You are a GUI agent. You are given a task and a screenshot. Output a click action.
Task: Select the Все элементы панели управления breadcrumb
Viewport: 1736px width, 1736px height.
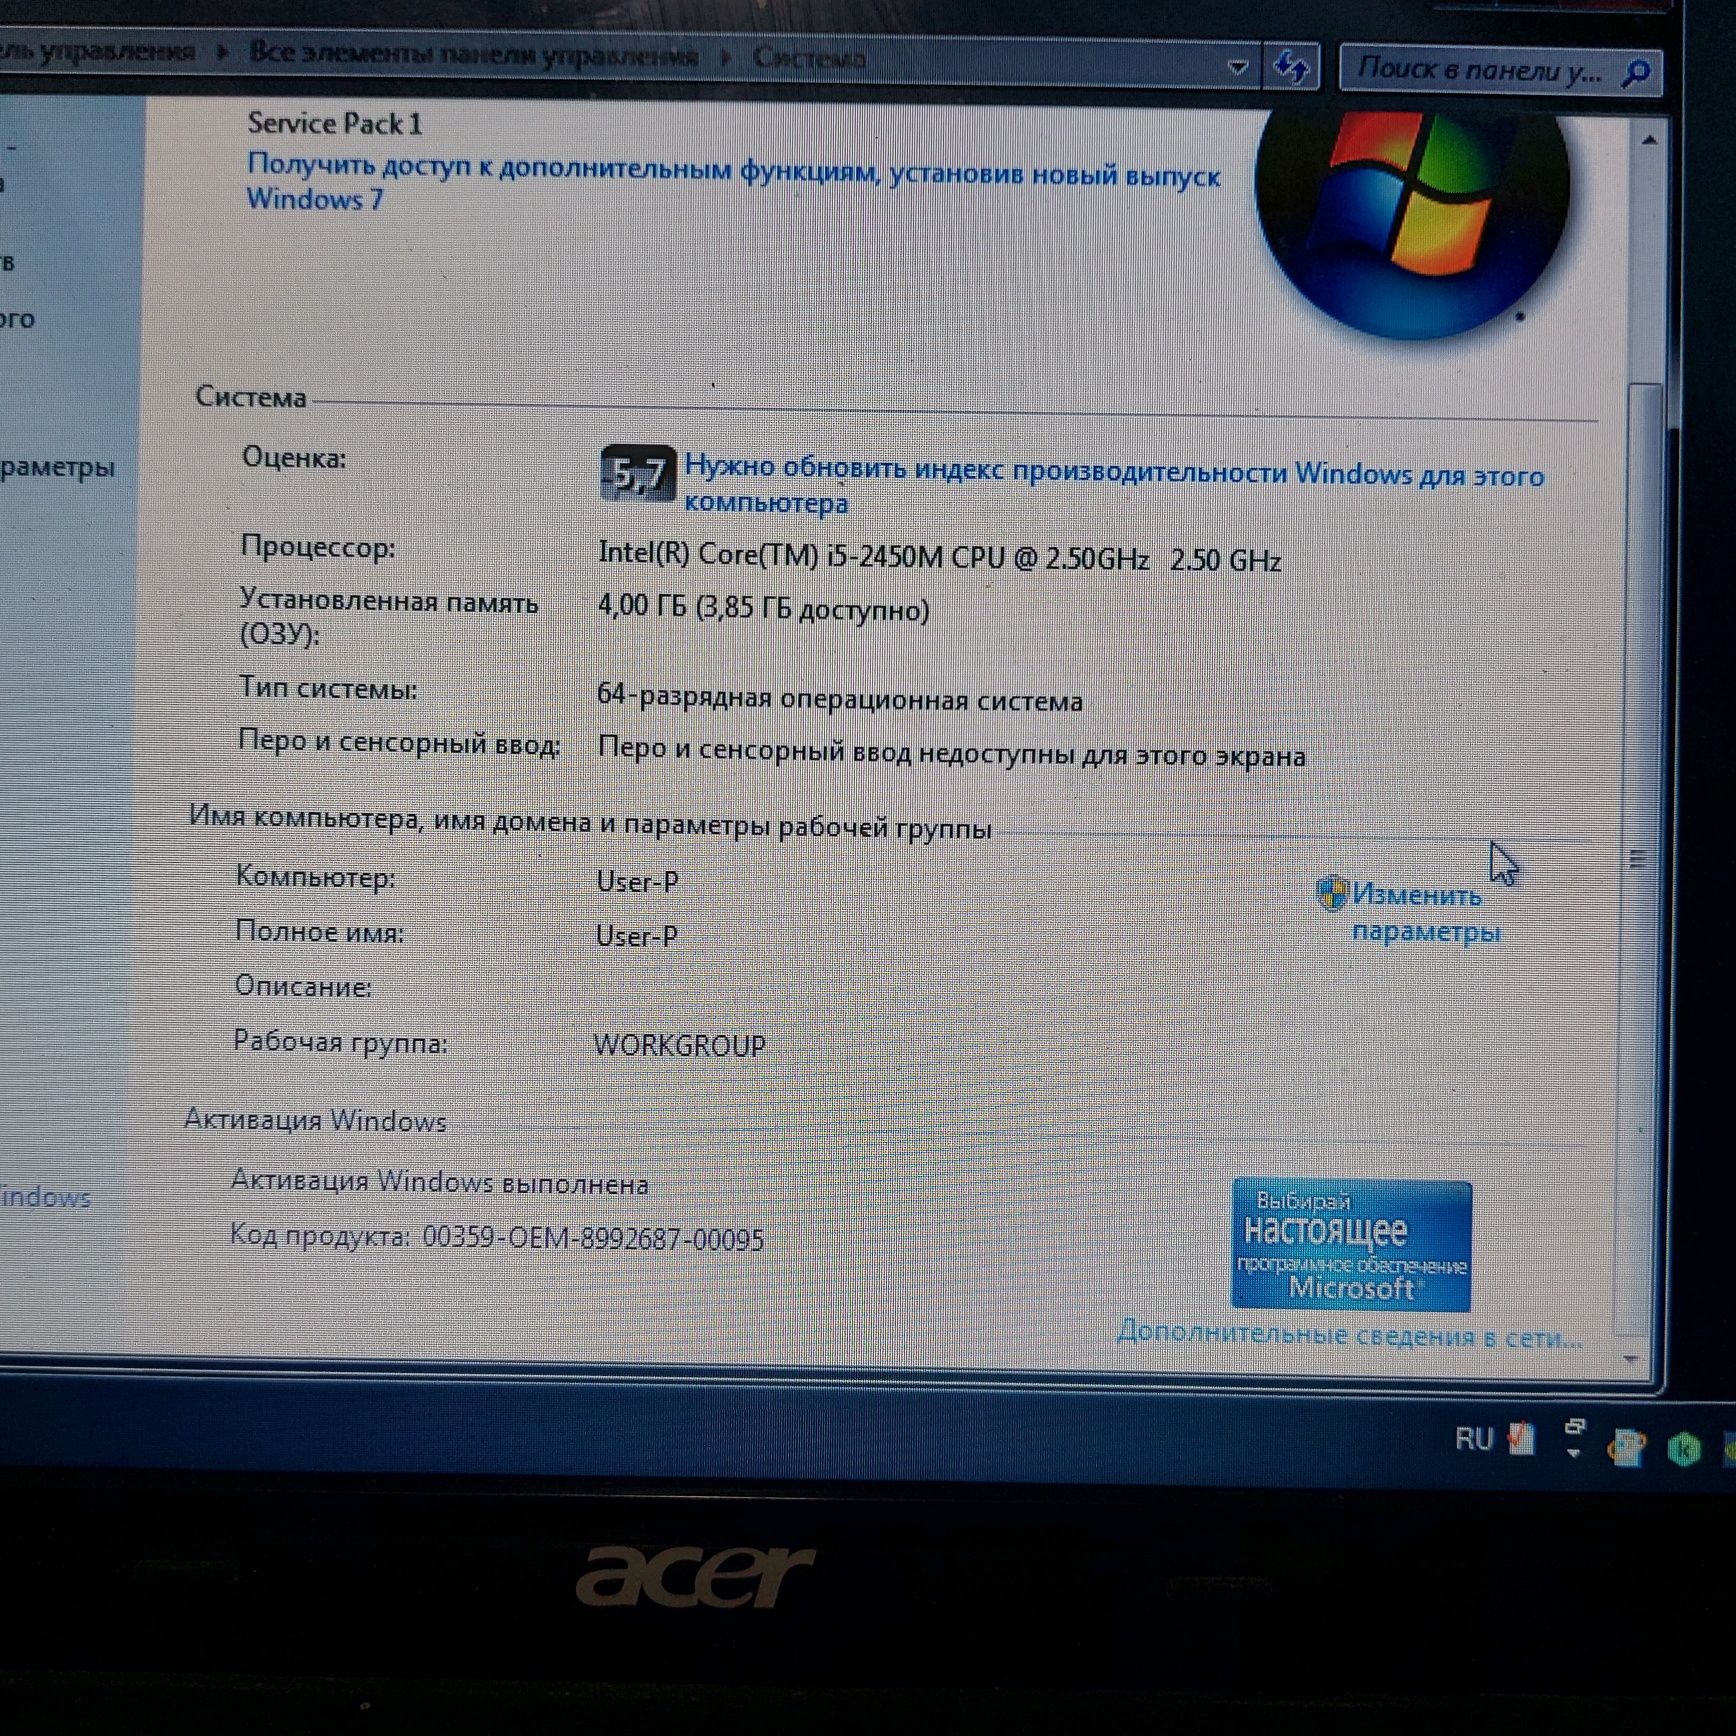(473, 55)
